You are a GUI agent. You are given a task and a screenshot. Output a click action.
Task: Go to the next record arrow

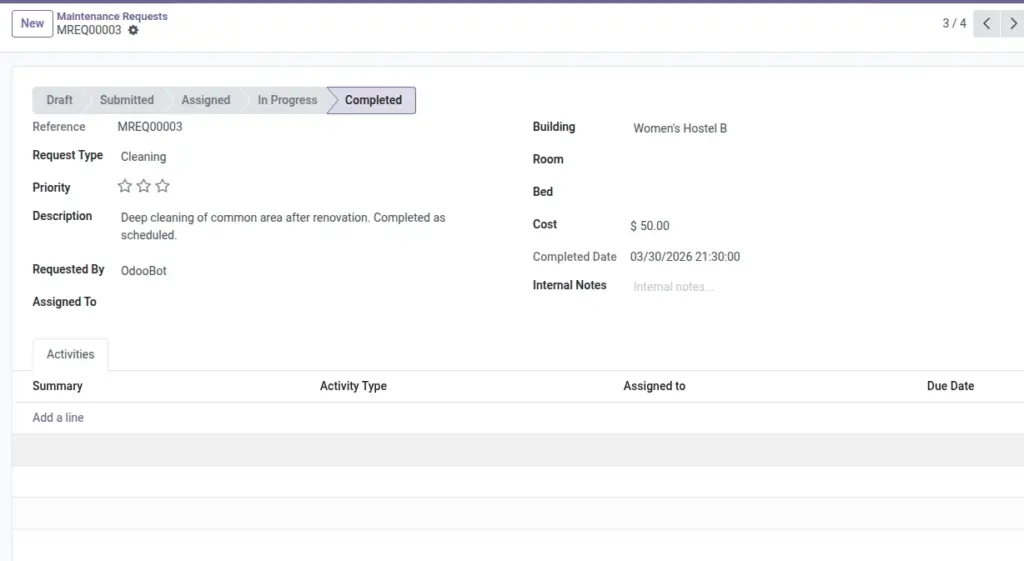click(x=1013, y=24)
